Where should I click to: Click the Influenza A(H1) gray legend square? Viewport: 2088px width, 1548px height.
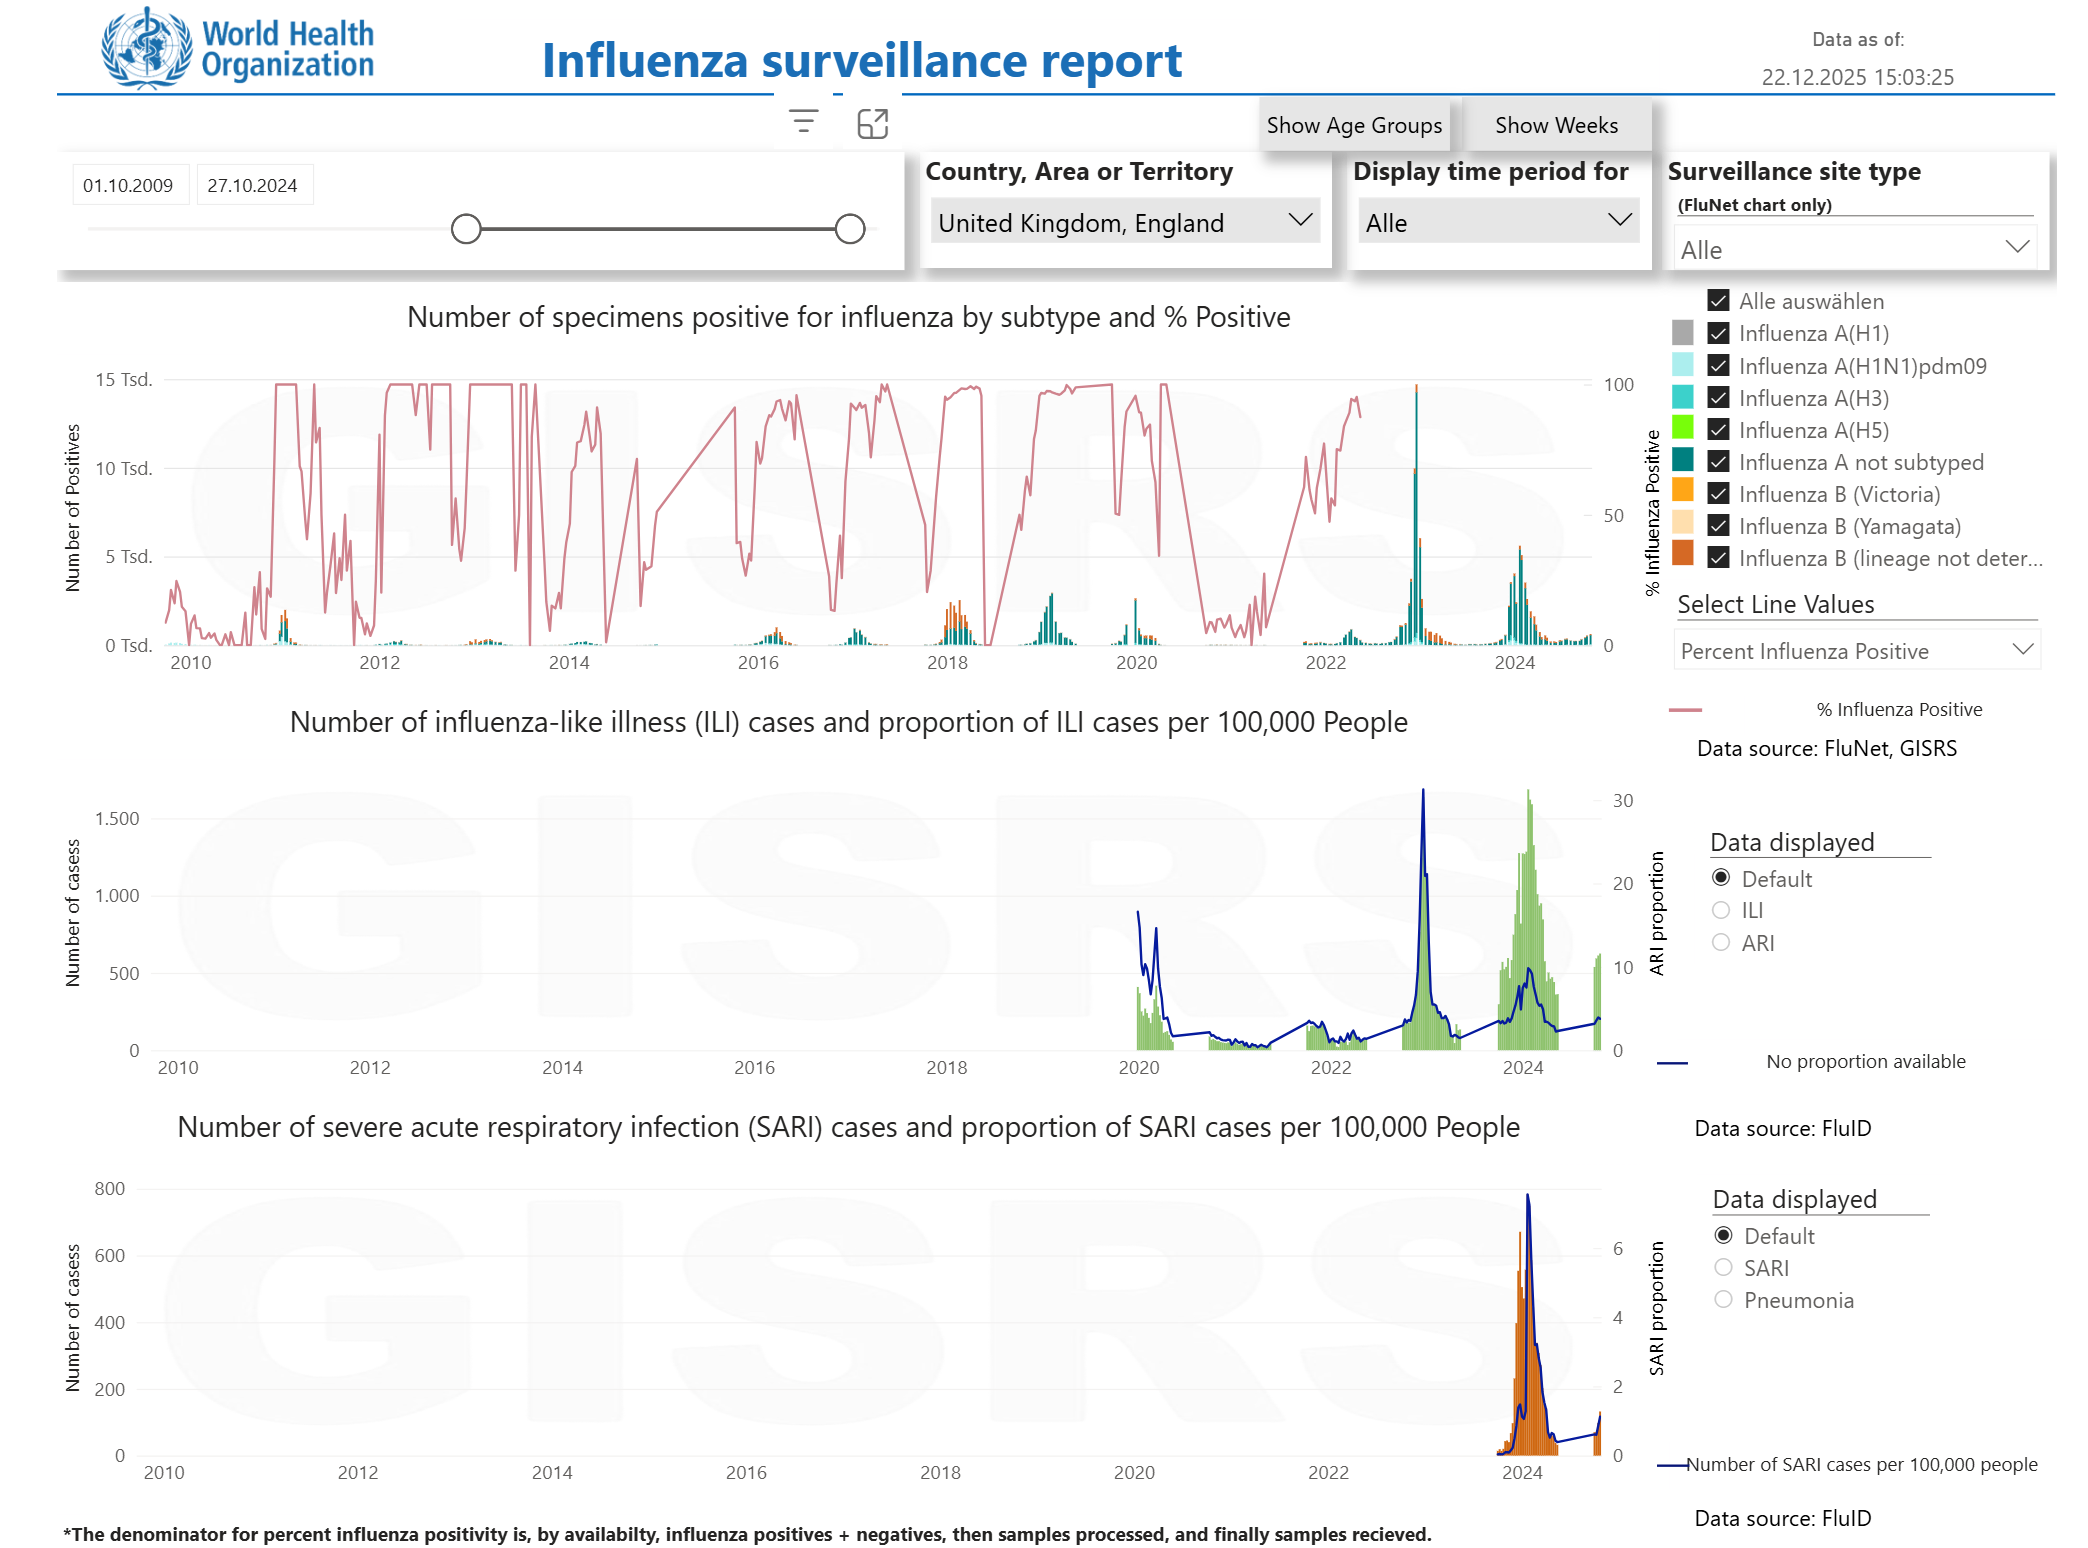(1683, 333)
